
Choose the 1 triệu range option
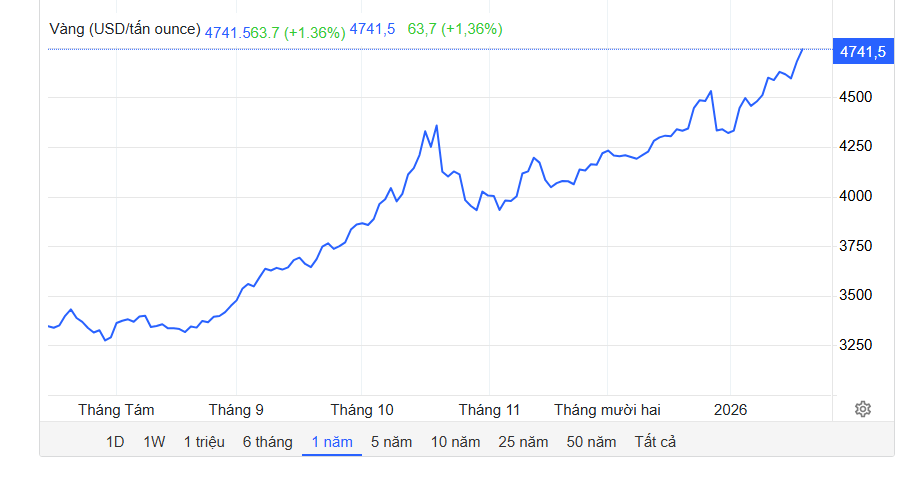pos(204,442)
